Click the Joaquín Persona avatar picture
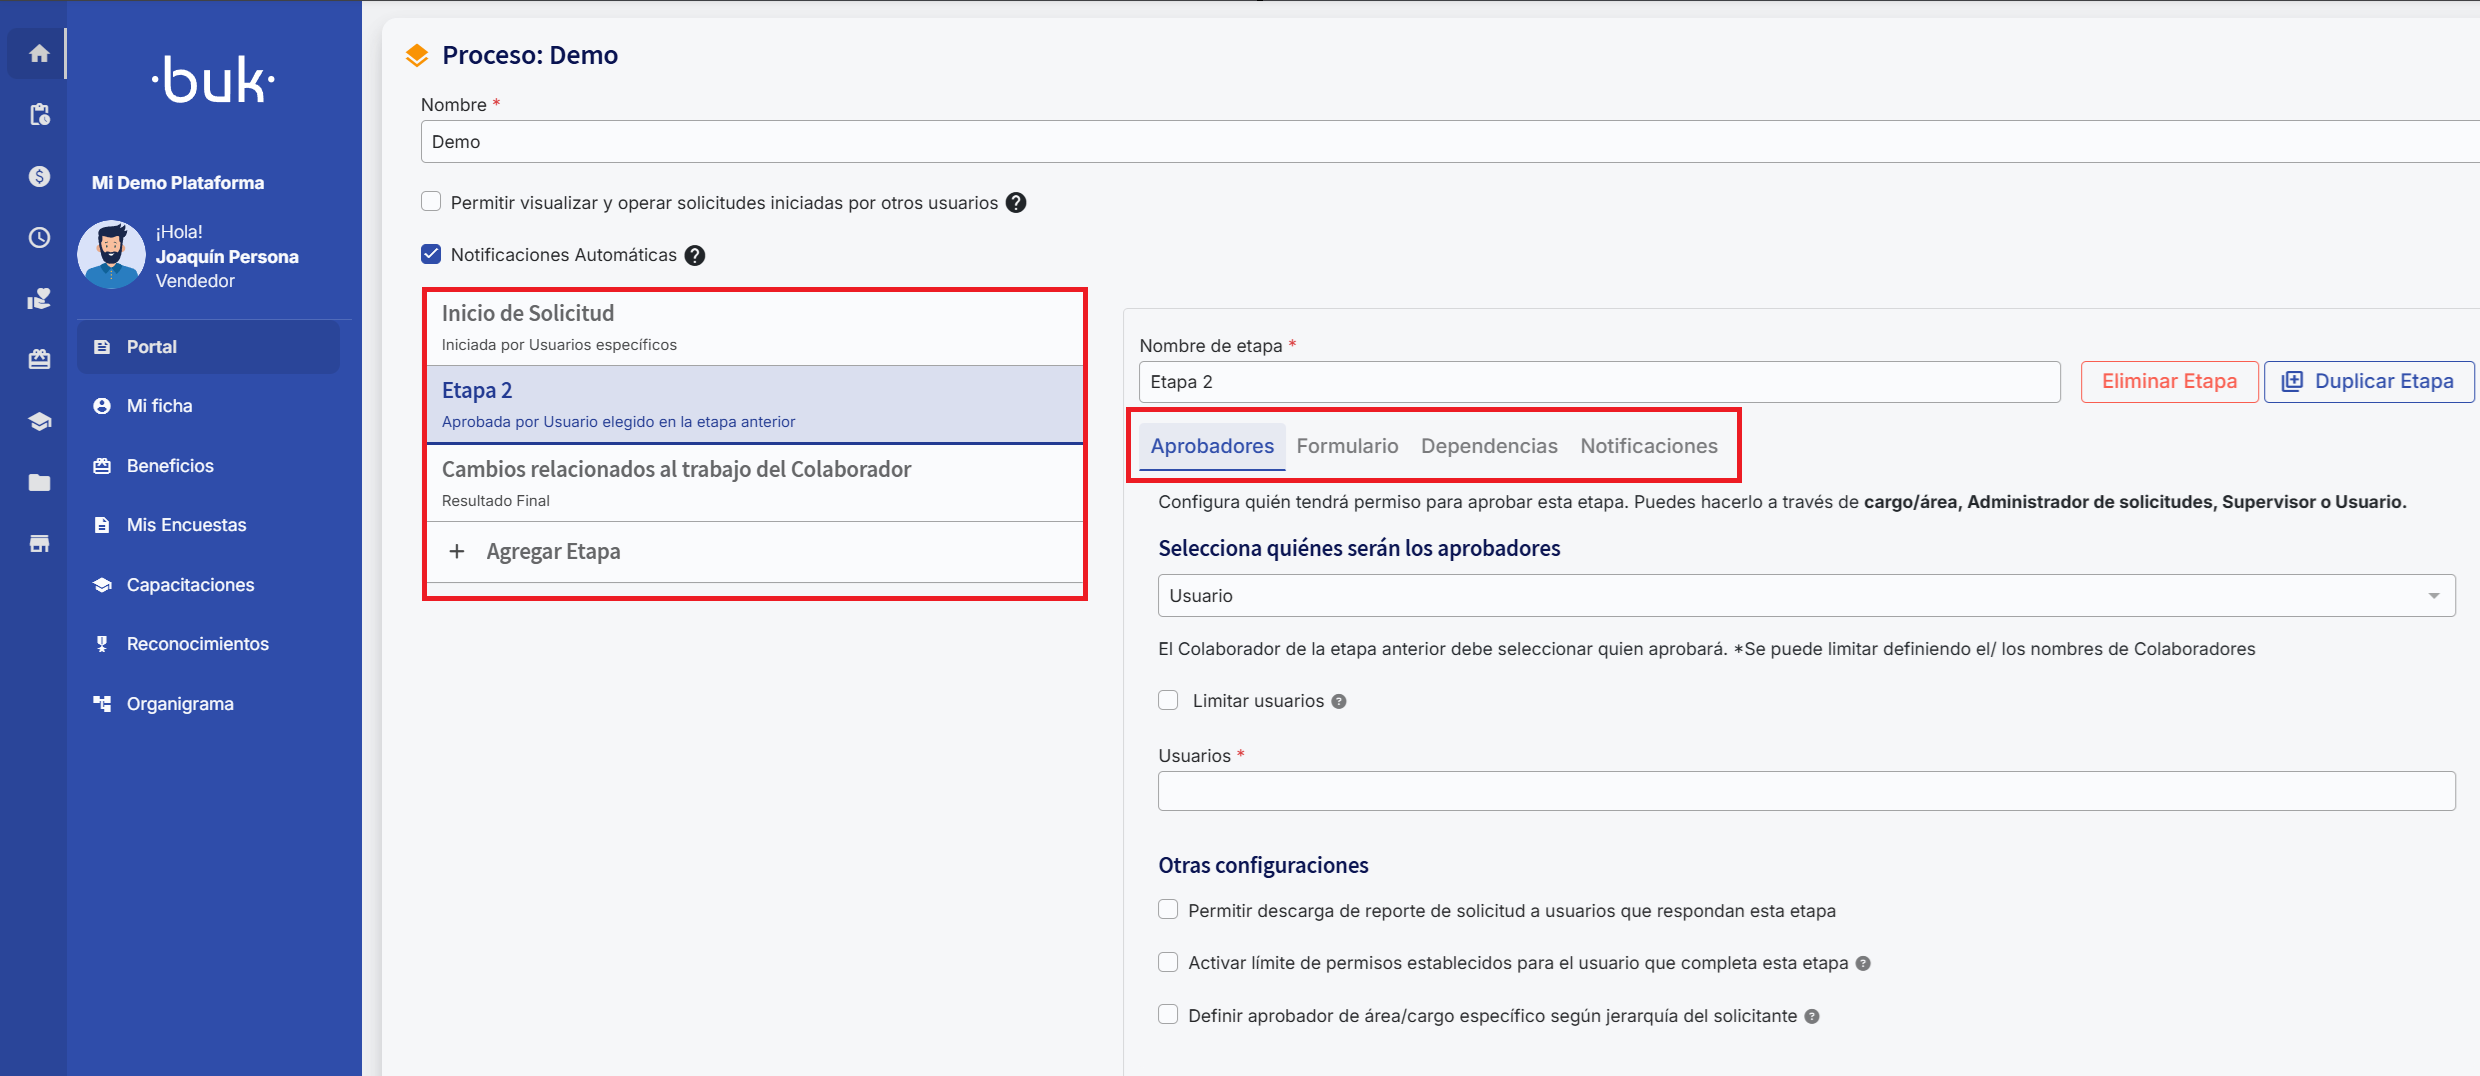2480x1076 pixels. pos(111,255)
